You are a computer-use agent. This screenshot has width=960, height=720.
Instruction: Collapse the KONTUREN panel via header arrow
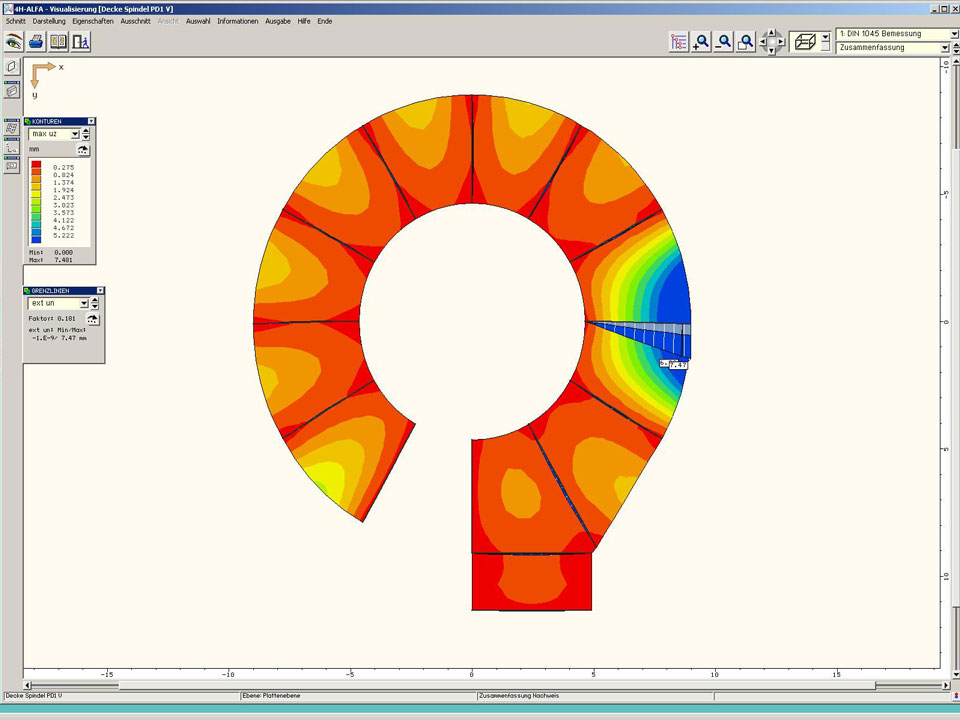click(91, 121)
